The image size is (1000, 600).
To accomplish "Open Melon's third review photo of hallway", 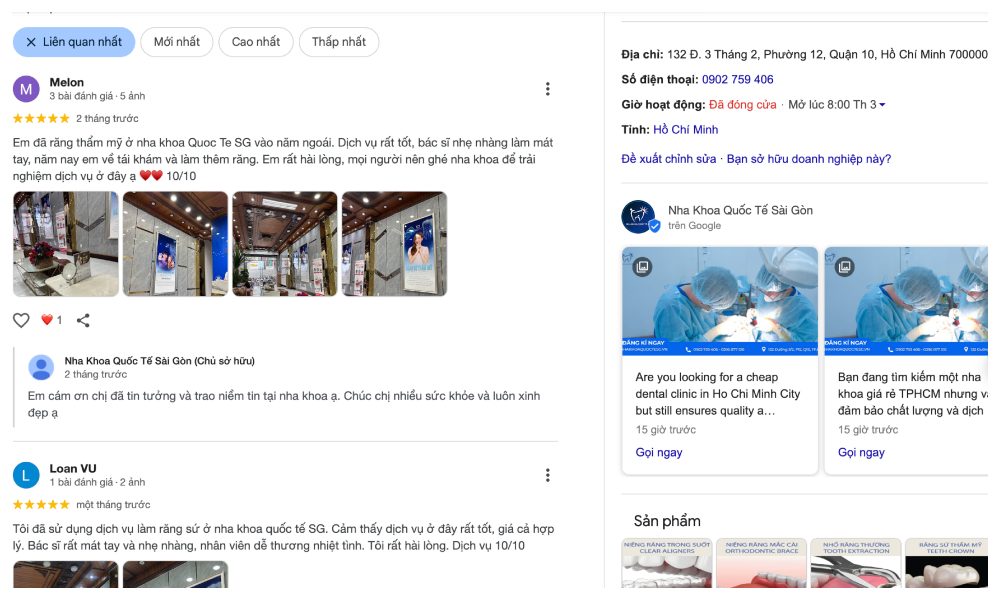I will pyautogui.click(x=284, y=244).
